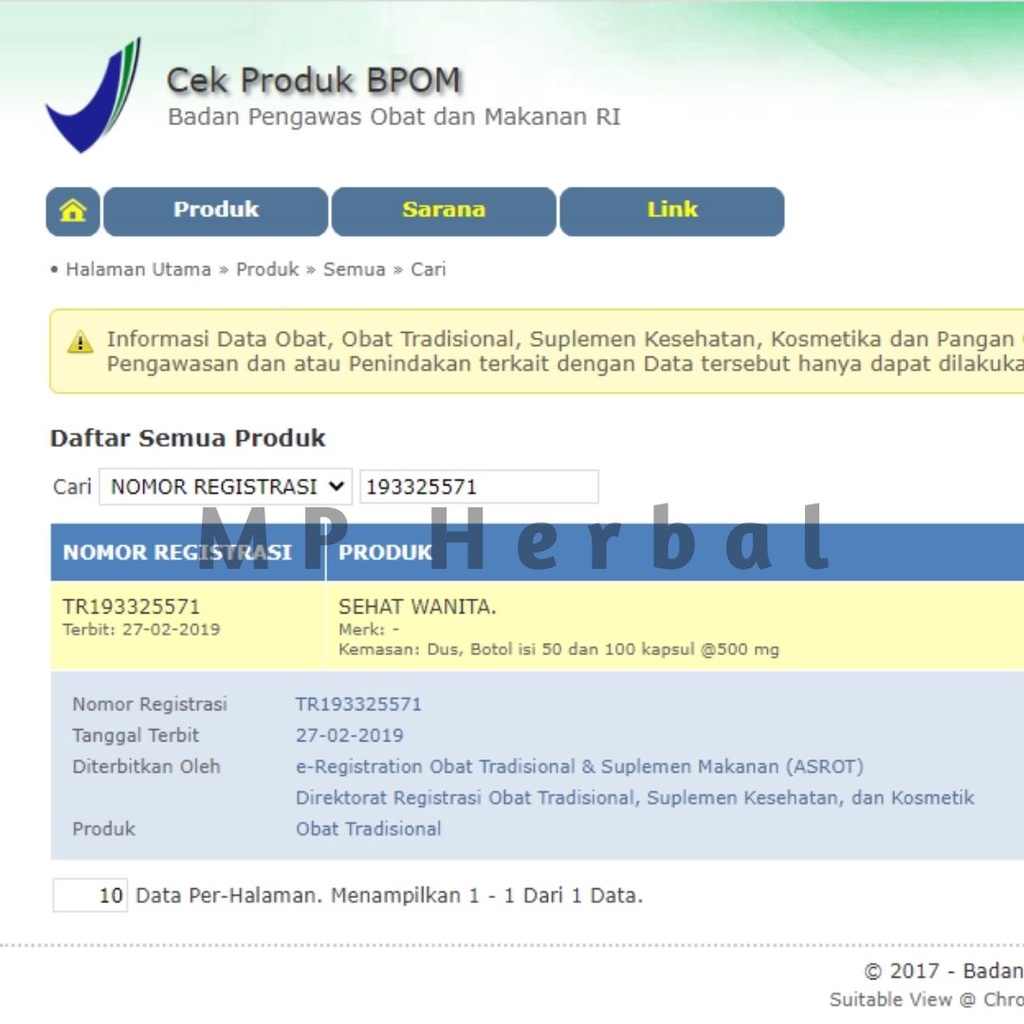Image resolution: width=1024 pixels, height=1024 pixels.
Task: Click the Diterbitkan Oleh label
Action: pos(146,767)
